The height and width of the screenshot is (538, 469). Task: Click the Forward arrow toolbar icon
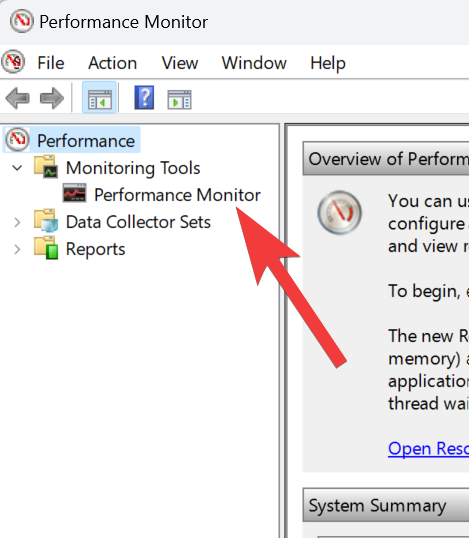[x=52, y=98]
